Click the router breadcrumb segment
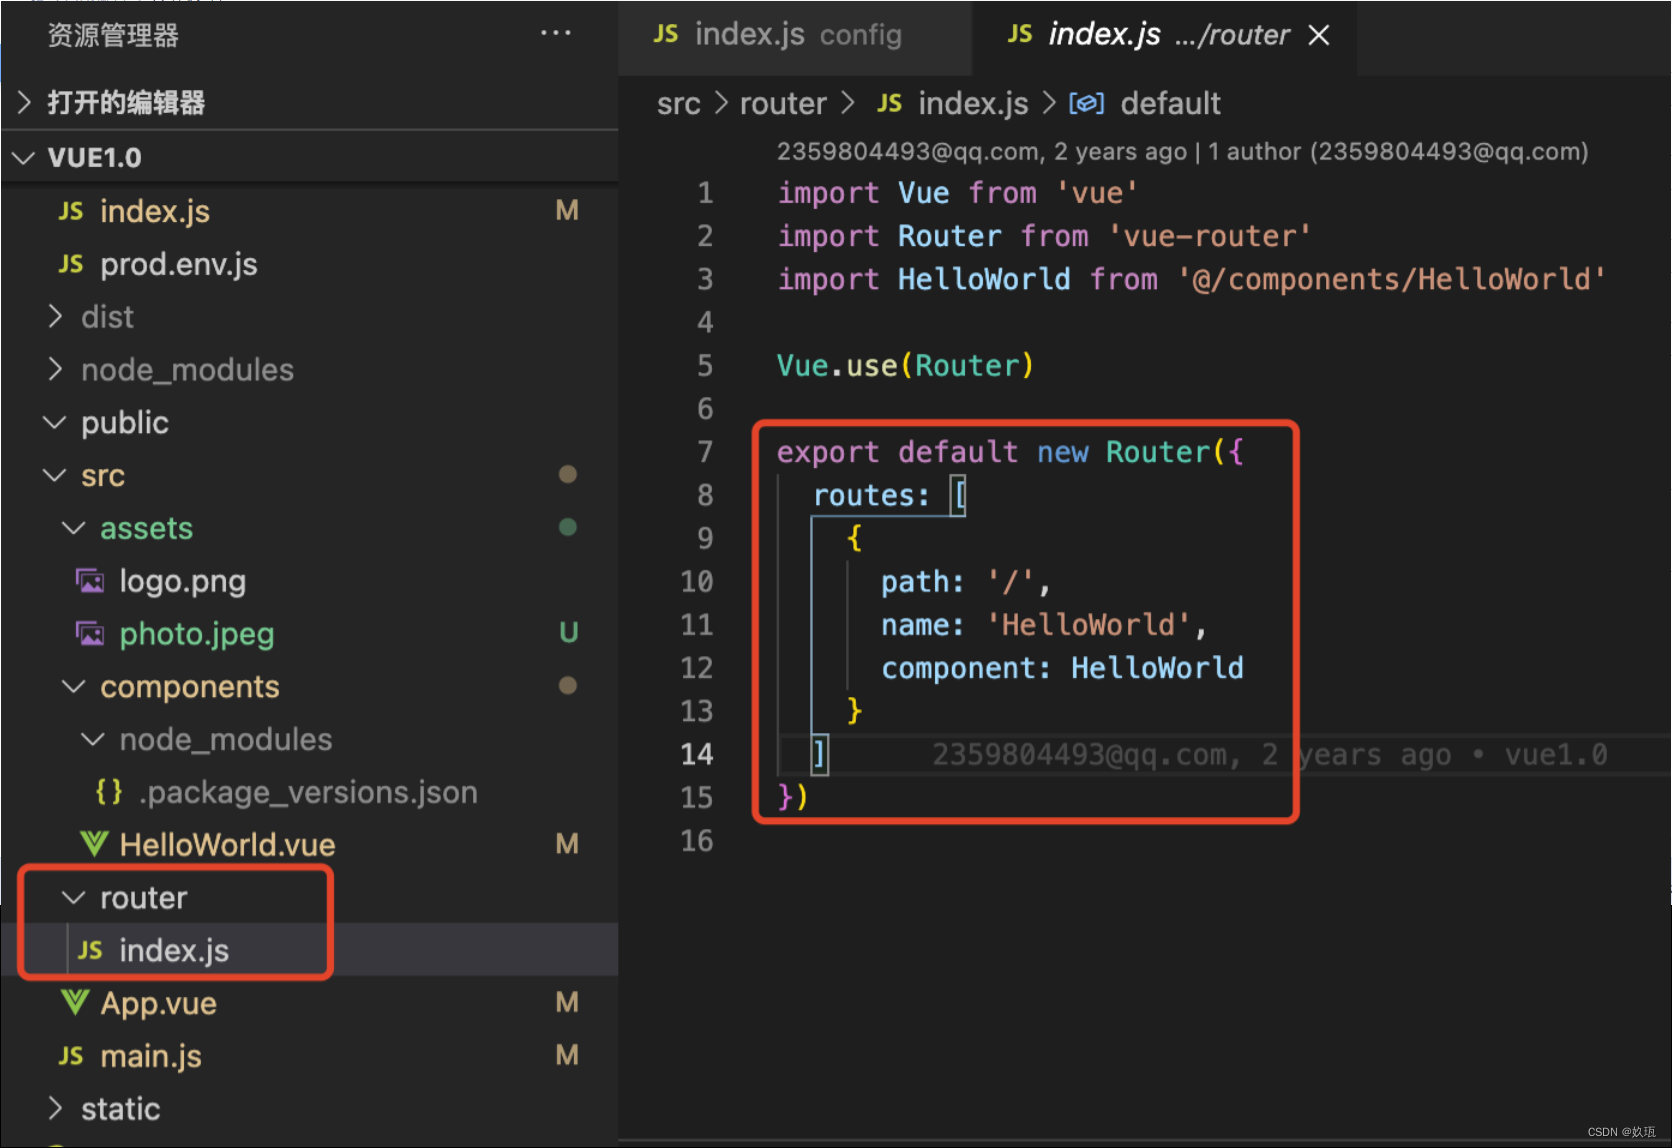Viewport: 1672px width, 1148px height. pyautogui.click(x=783, y=103)
